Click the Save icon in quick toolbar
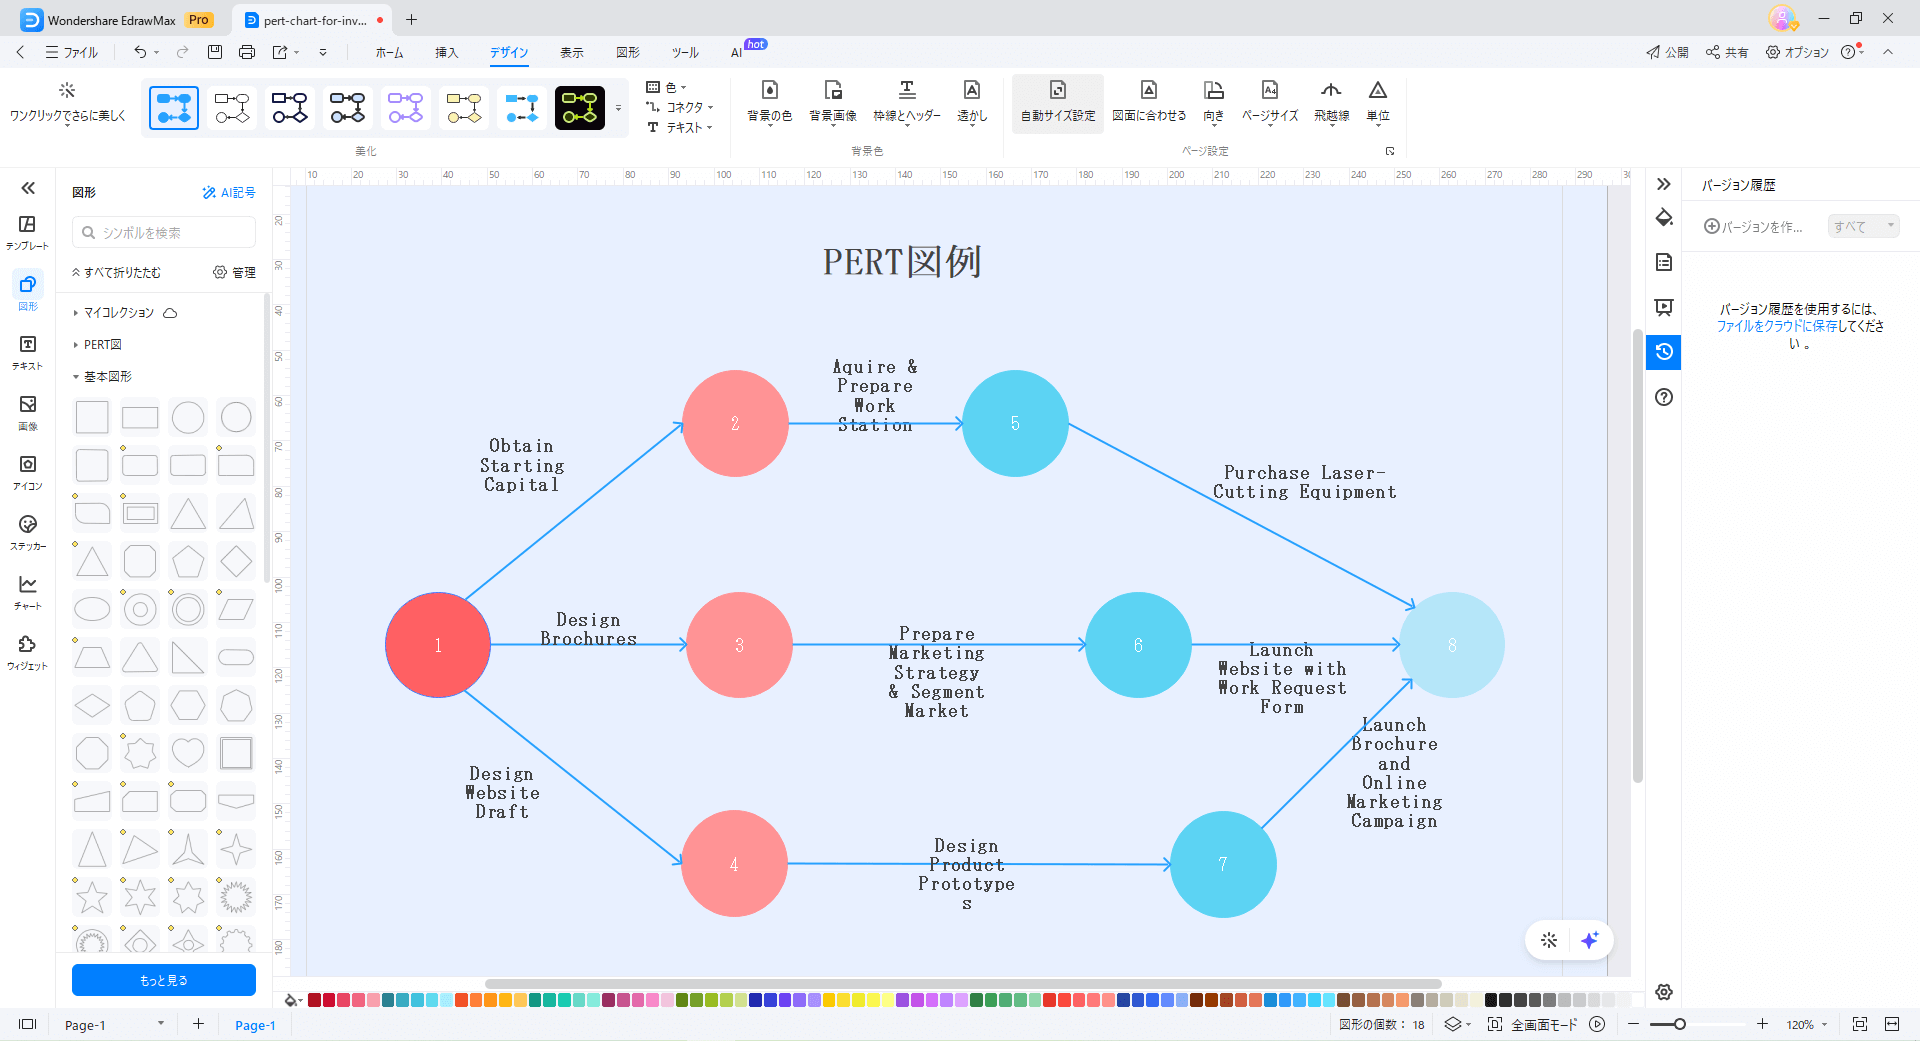This screenshot has width=1920, height=1041. pyautogui.click(x=214, y=52)
